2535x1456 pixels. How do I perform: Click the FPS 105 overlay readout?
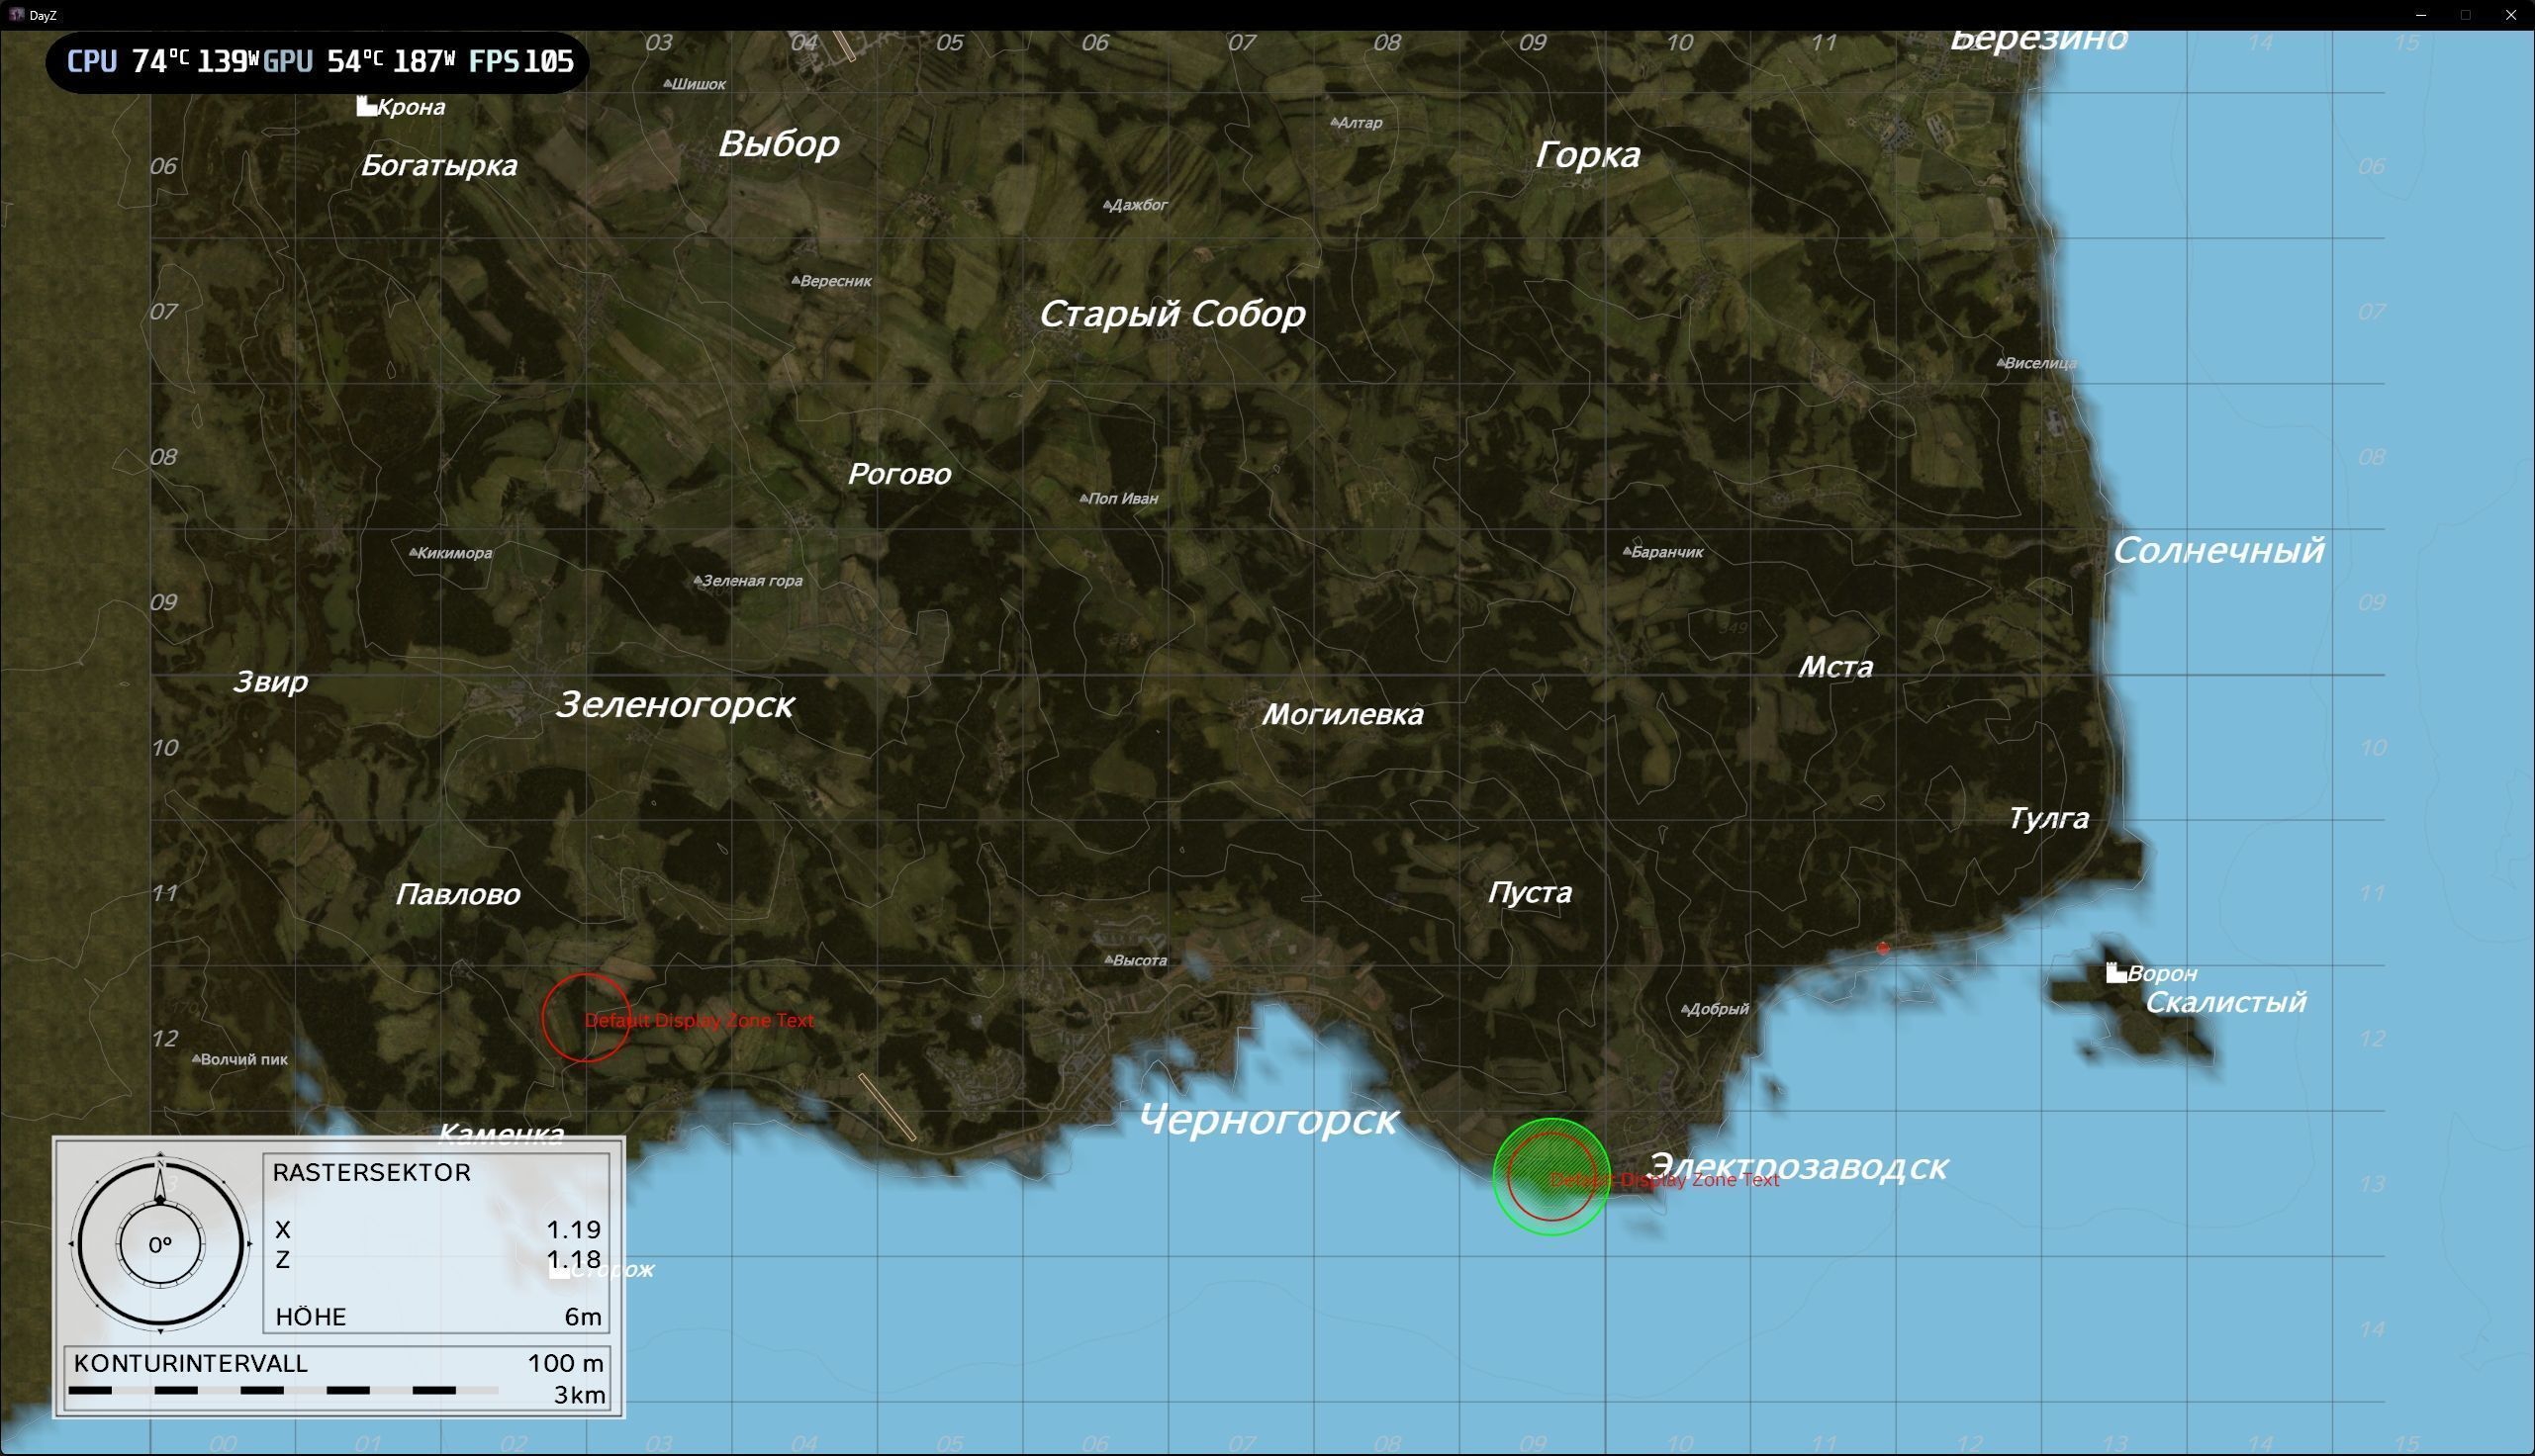[x=521, y=62]
